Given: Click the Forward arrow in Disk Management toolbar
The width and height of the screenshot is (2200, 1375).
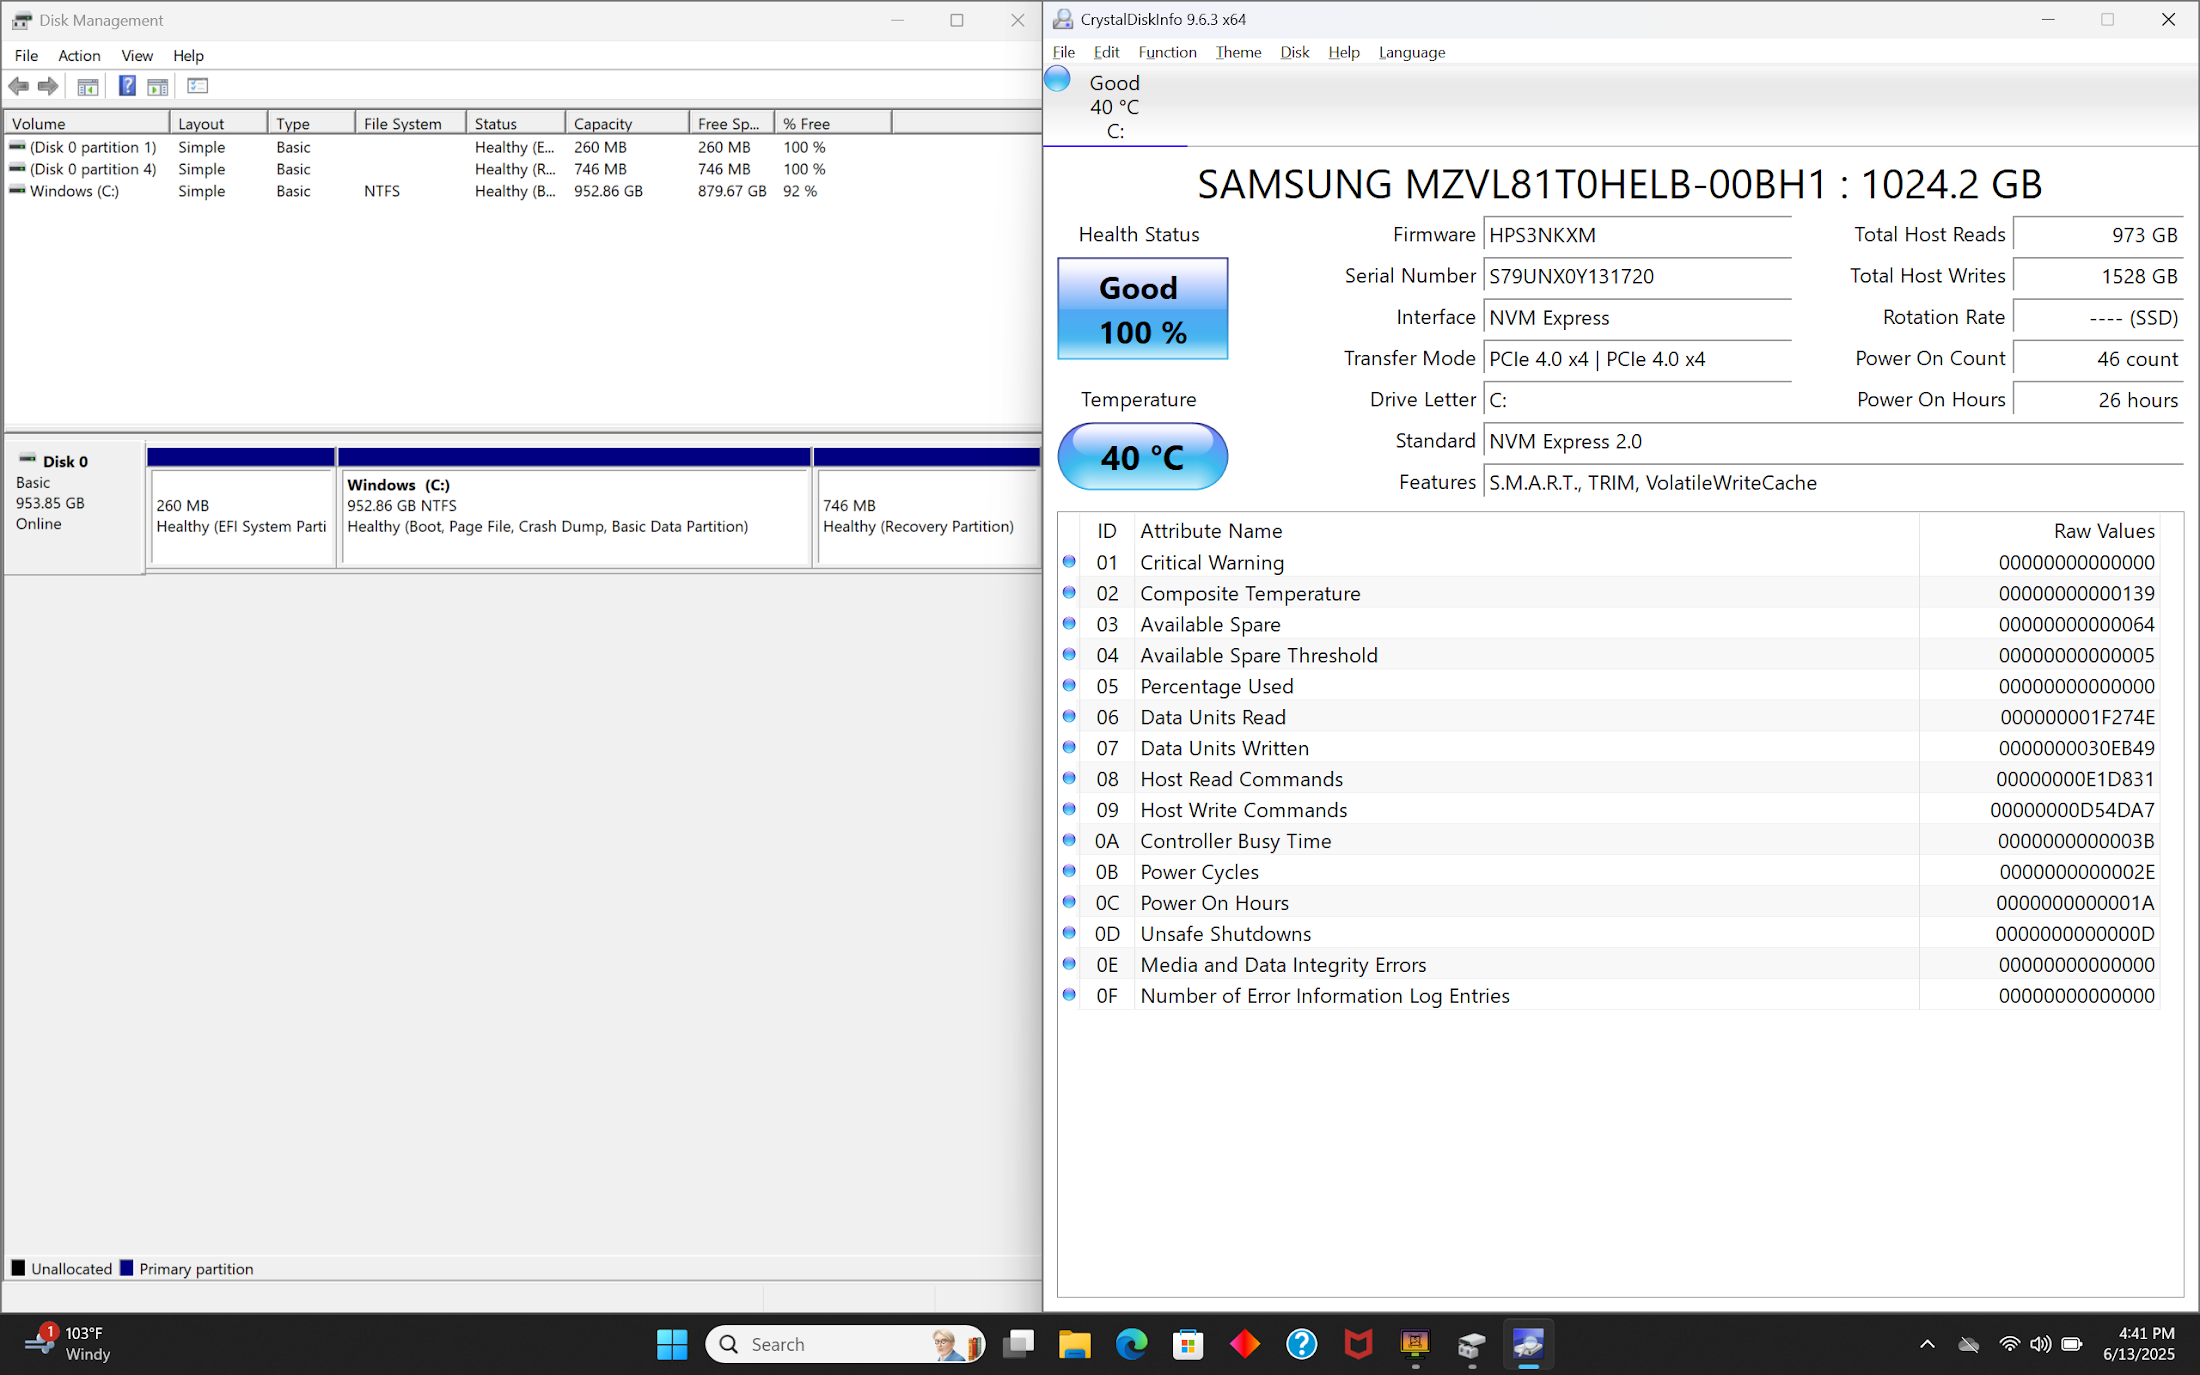Looking at the screenshot, I should coord(48,86).
